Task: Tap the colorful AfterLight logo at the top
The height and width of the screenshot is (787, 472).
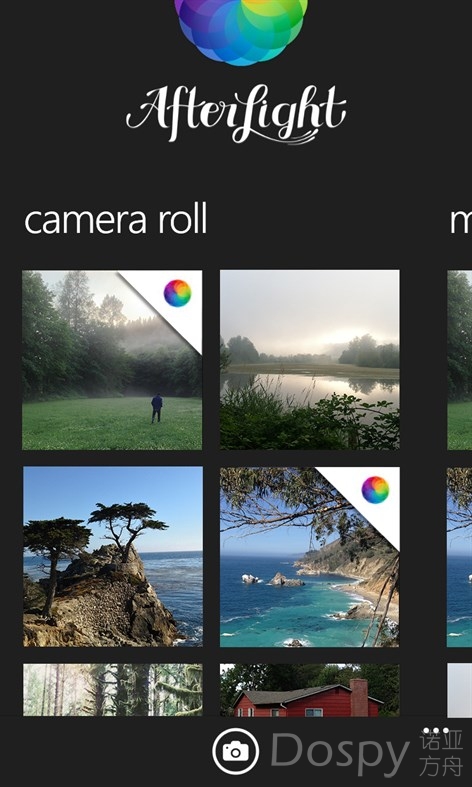Action: (241, 31)
